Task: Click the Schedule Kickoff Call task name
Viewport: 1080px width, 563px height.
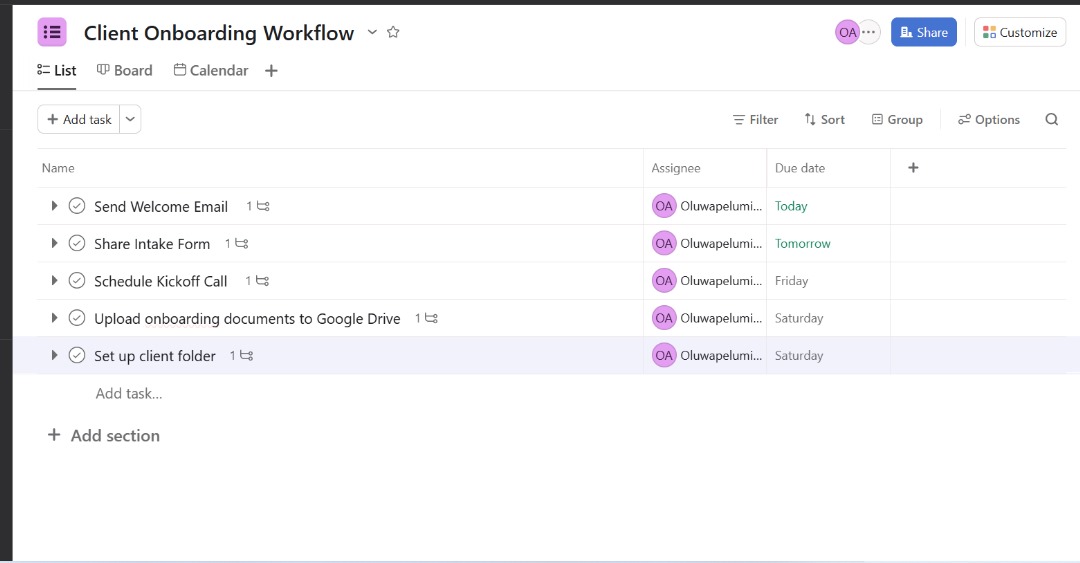Action: point(160,281)
